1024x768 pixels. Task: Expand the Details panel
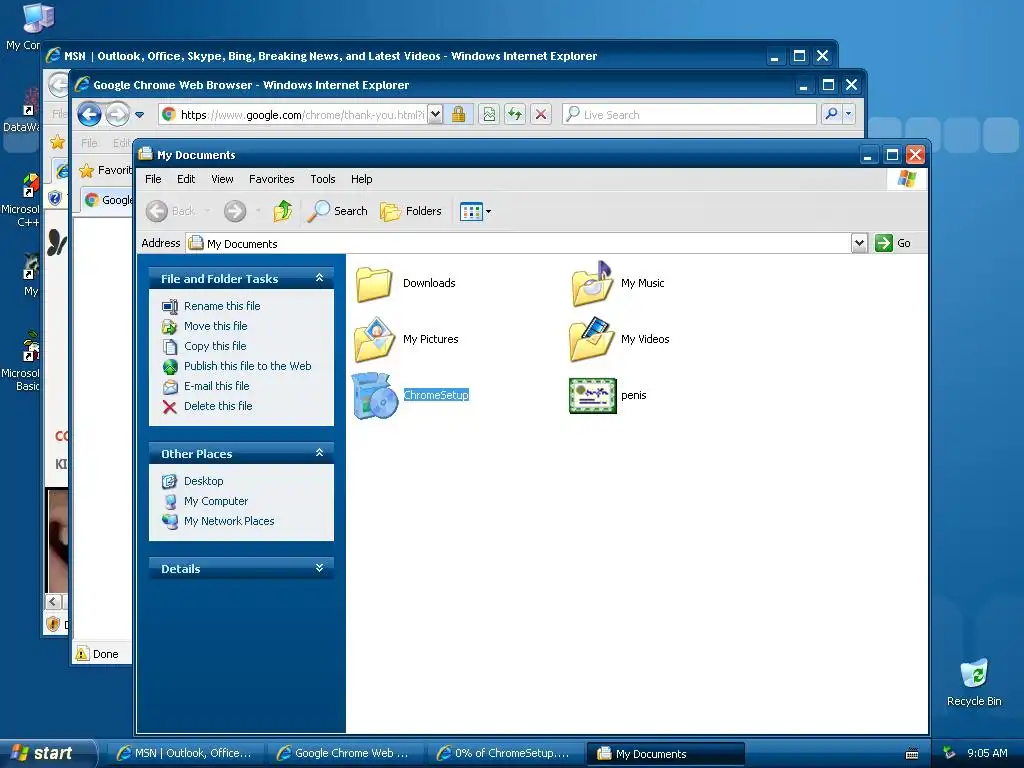319,568
